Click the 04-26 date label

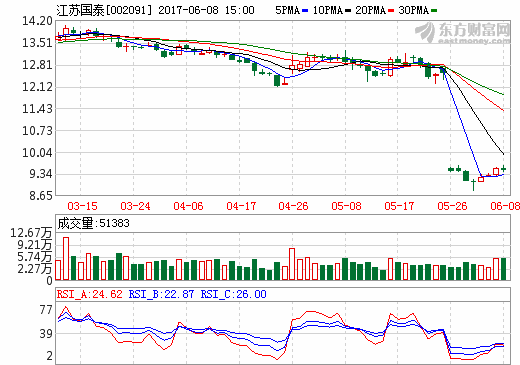293,206
